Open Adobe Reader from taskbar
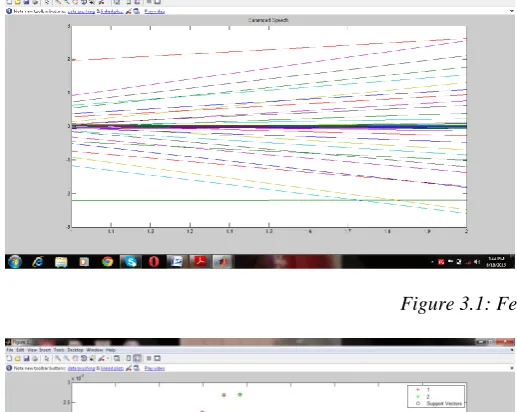The width and height of the screenshot is (517, 412). (x=200, y=262)
